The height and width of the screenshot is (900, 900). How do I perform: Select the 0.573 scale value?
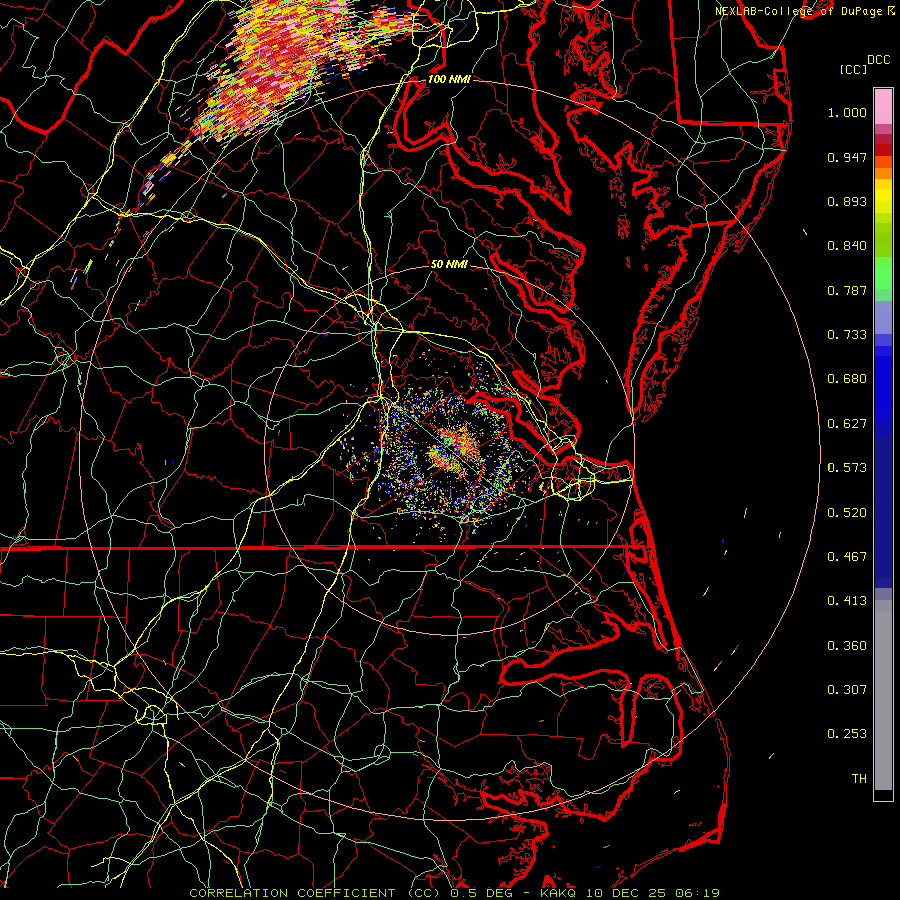pyautogui.click(x=847, y=468)
